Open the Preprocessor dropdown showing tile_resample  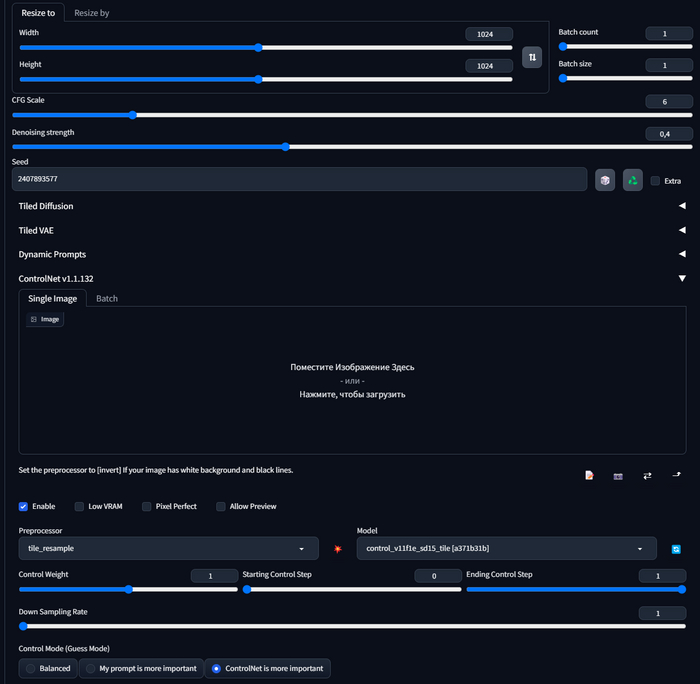pyautogui.click(x=167, y=549)
